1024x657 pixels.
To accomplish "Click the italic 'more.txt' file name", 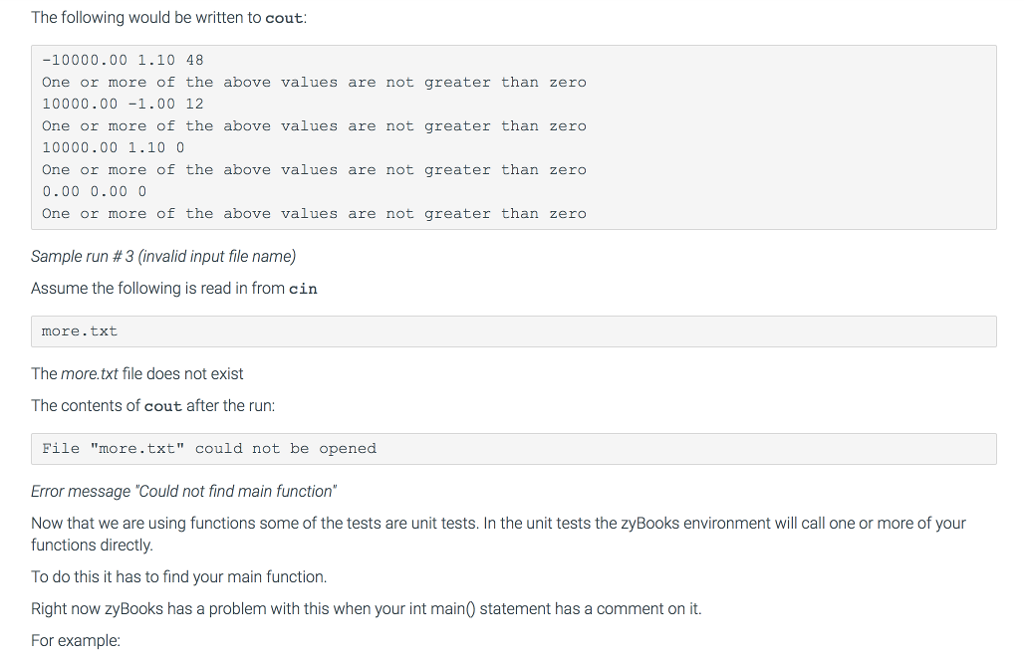I will (89, 374).
